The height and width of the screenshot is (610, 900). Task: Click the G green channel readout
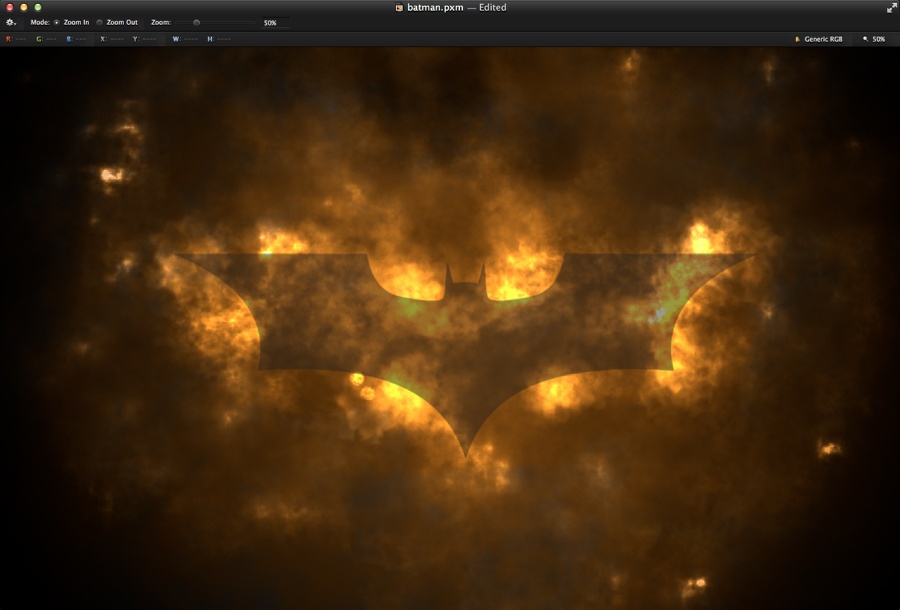[x=46, y=39]
